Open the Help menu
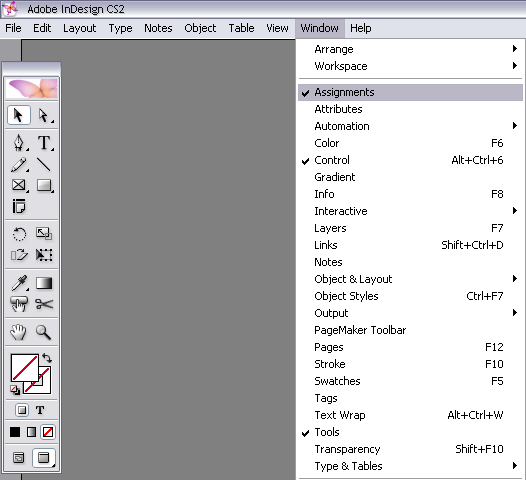Image resolution: width=526 pixels, height=480 pixels. pos(361,28)
